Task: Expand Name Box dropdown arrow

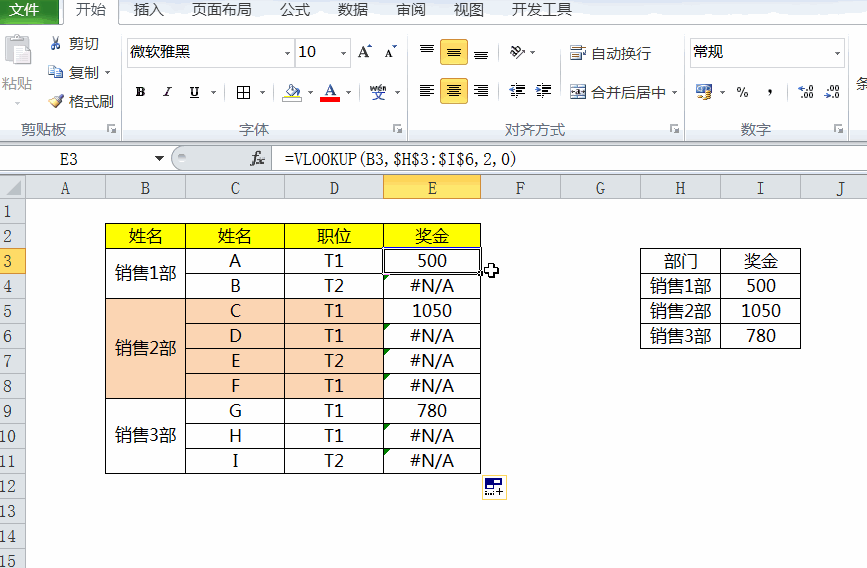Action: pos(159,159)
